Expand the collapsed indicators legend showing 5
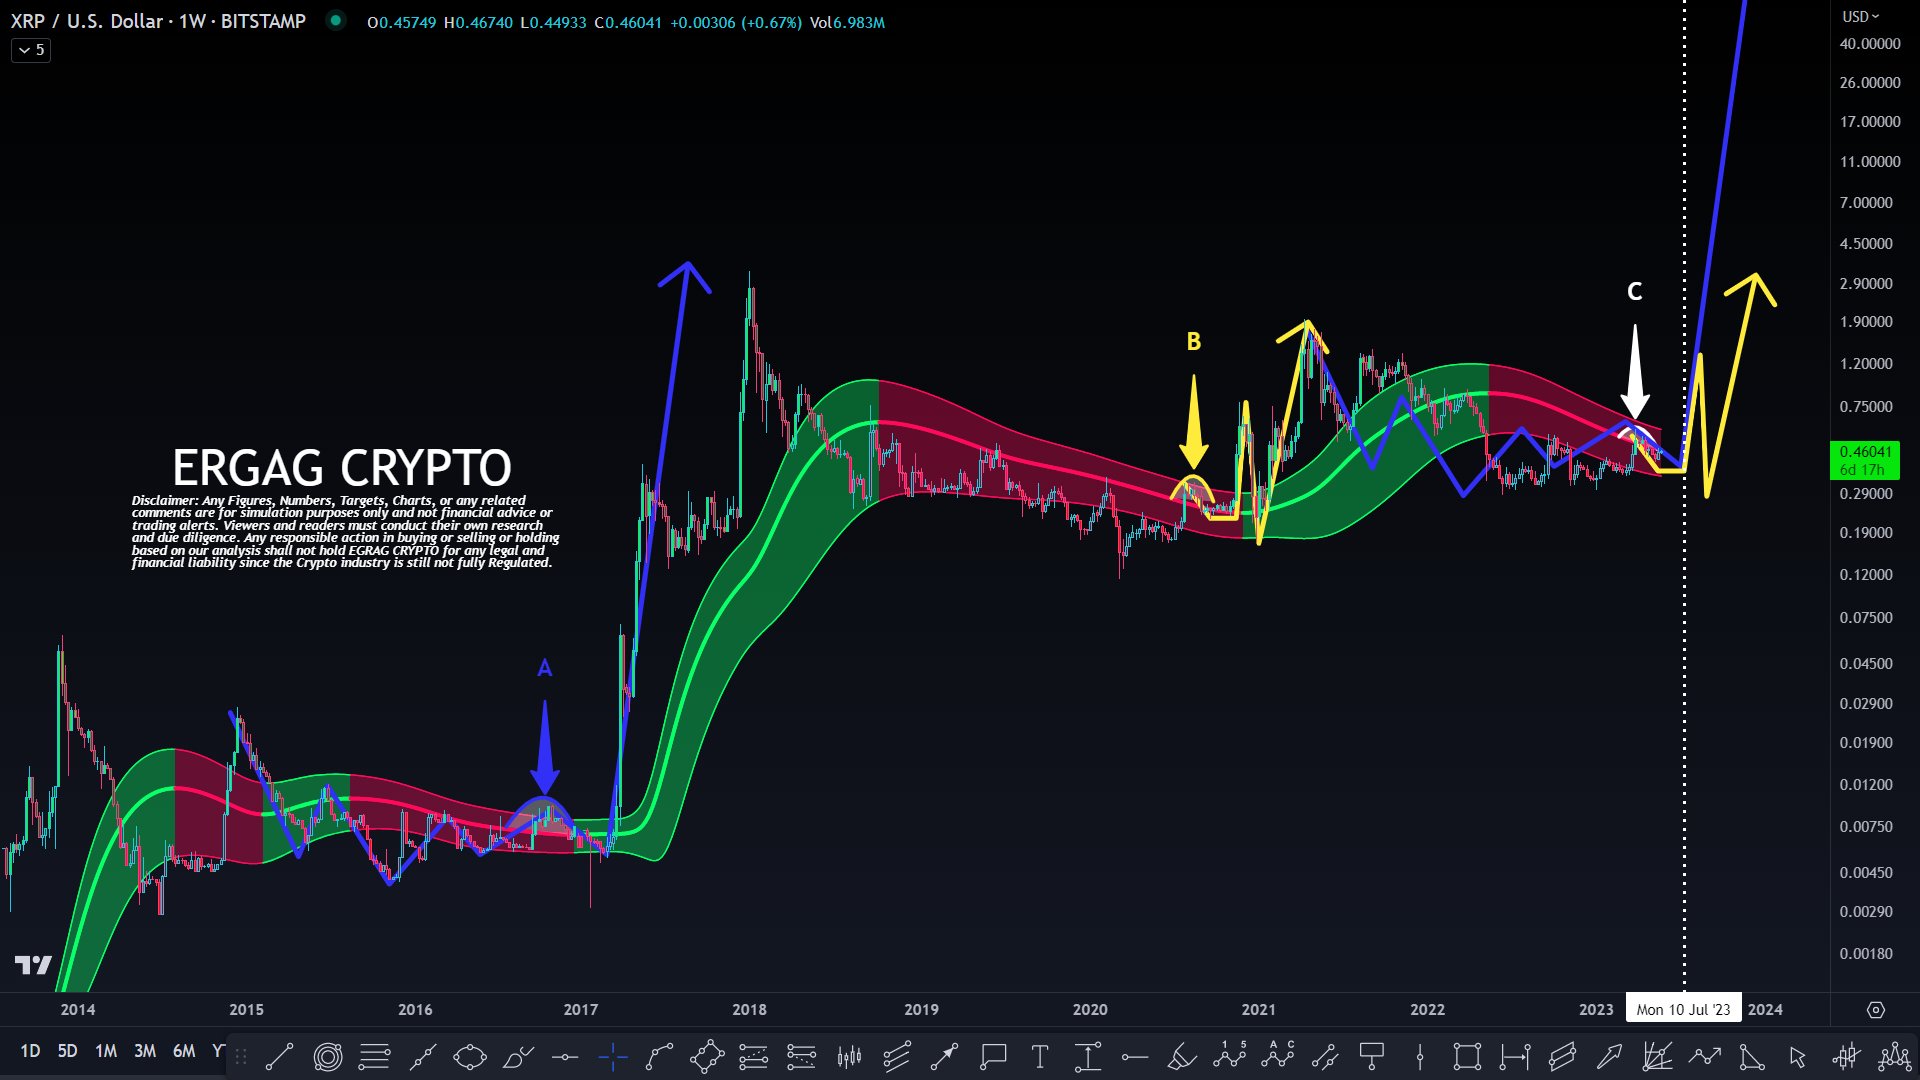 click(x=31, y=50)
